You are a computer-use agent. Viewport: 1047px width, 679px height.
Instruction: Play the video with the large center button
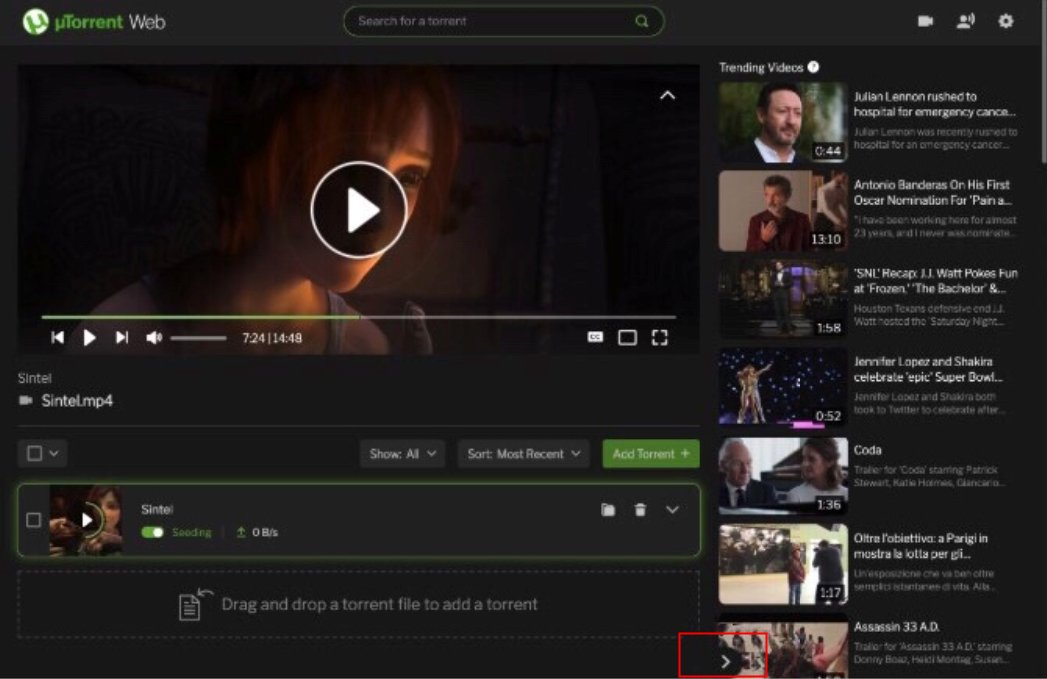[x=359, y=210]
